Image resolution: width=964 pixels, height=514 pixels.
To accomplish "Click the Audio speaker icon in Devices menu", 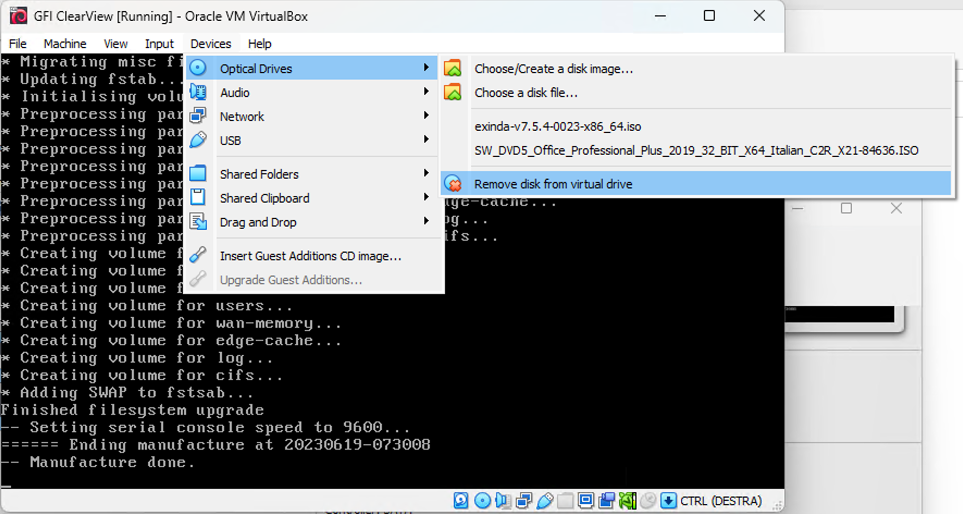I will coord(198,92).
